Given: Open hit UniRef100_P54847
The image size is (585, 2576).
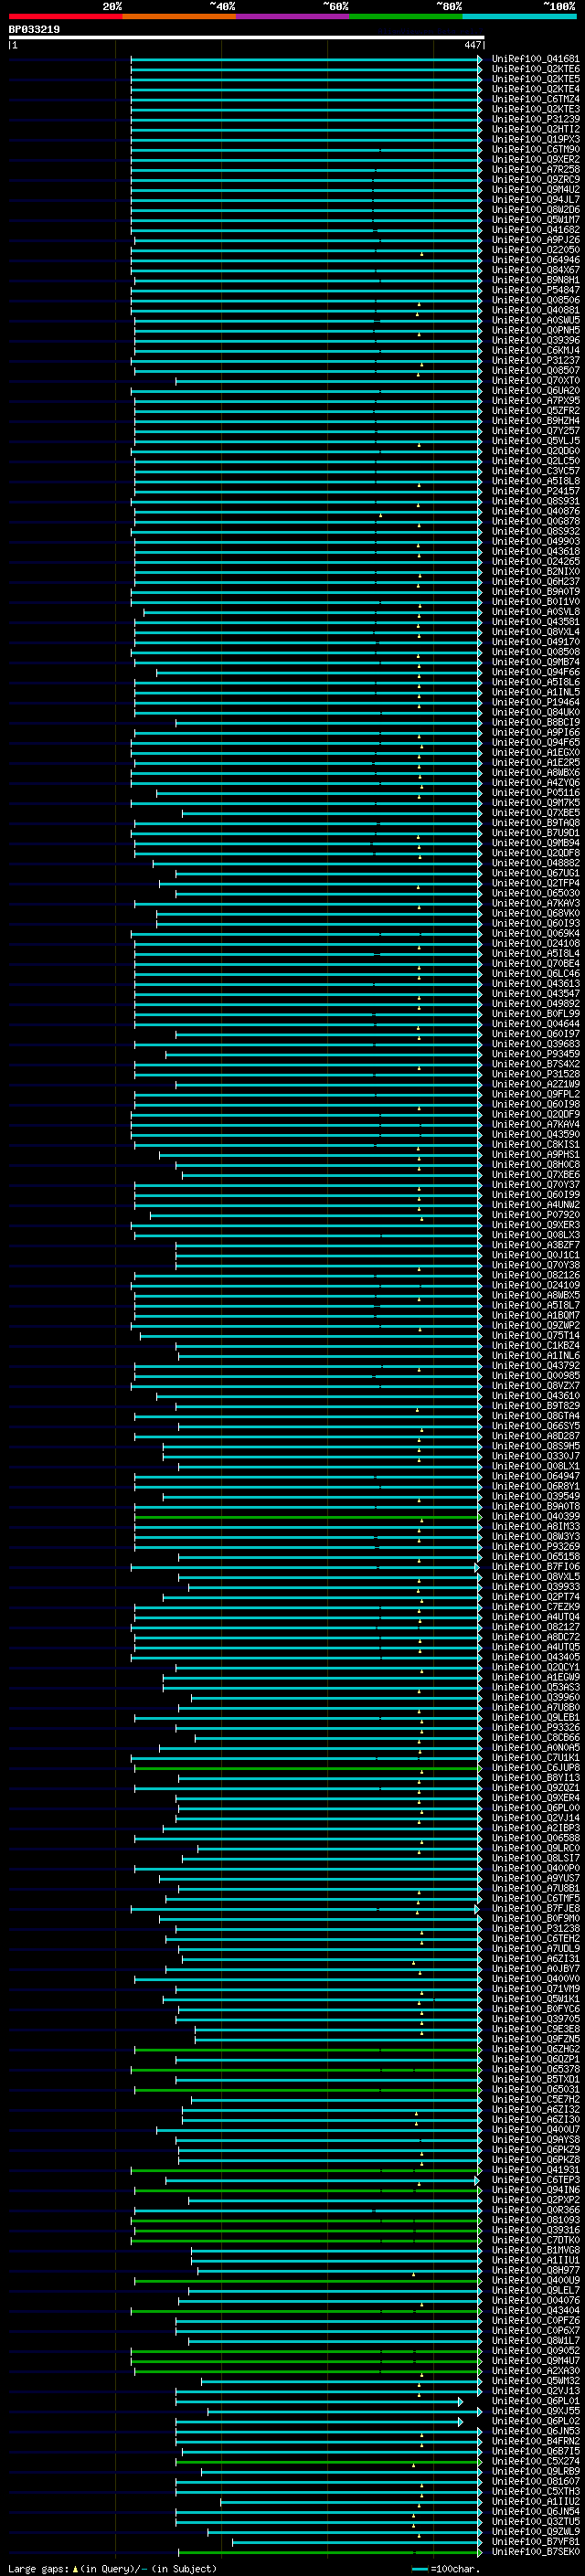Looking at the screenshot, I should pos(535,290).
